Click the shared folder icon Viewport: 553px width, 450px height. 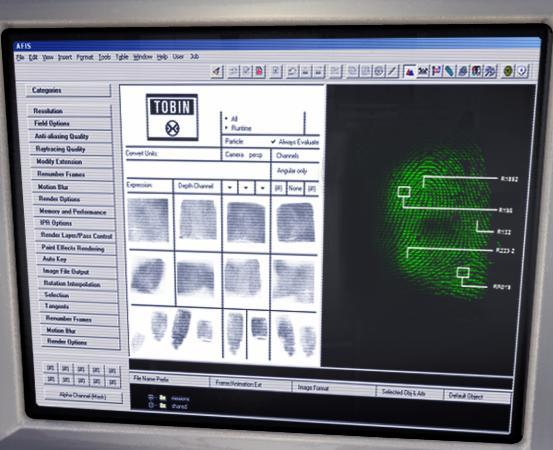(x=163, y=406)
